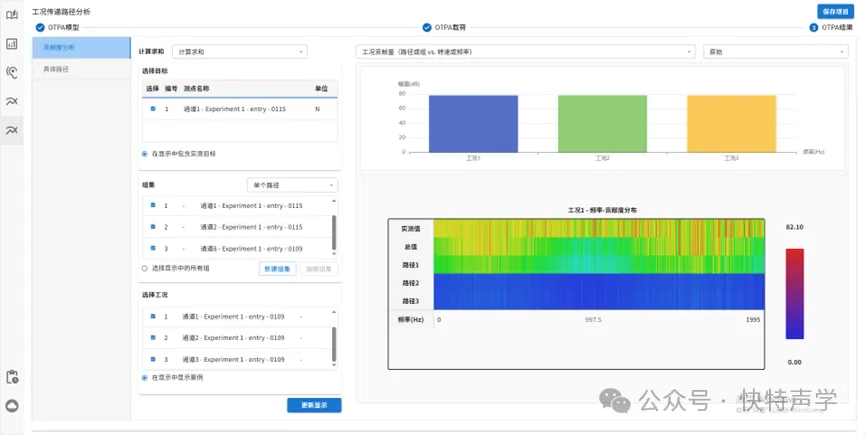Toggle condition 2 checkbox 通道2 entry 0109

(153, 337)
